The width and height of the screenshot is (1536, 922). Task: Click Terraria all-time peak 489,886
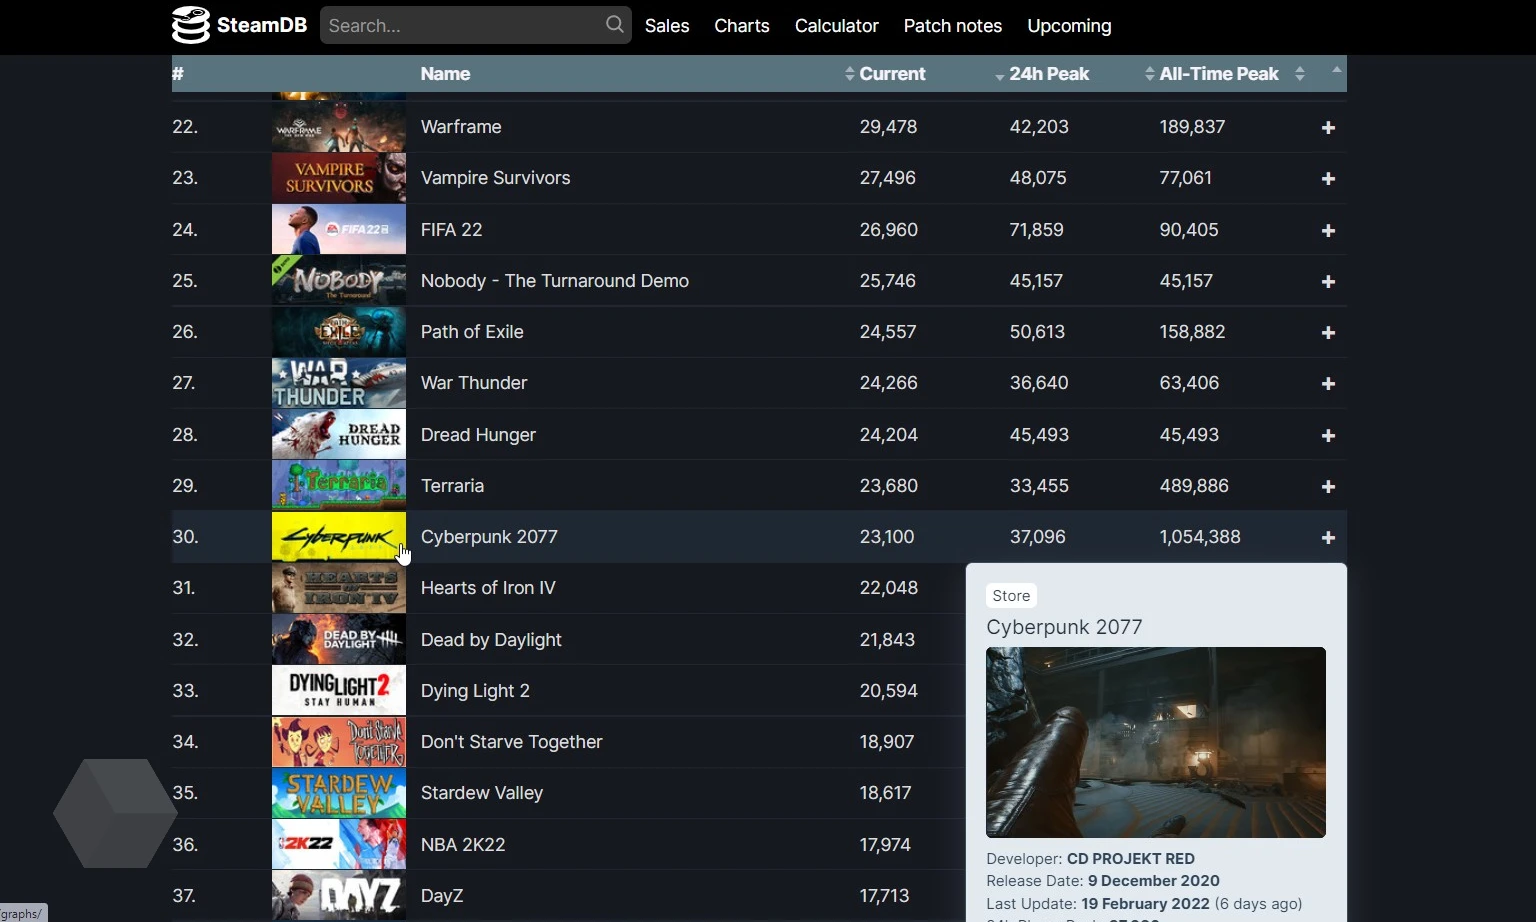click(x=1194, y=486)
